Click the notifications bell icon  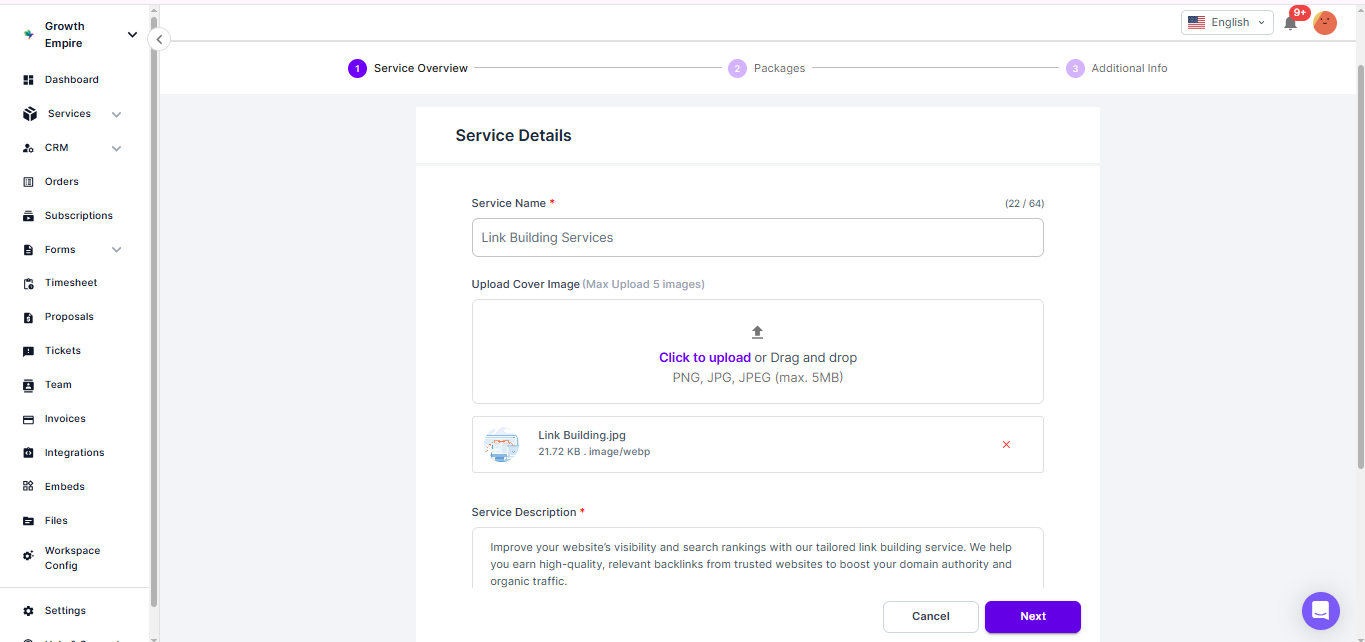pos(1291,23)
